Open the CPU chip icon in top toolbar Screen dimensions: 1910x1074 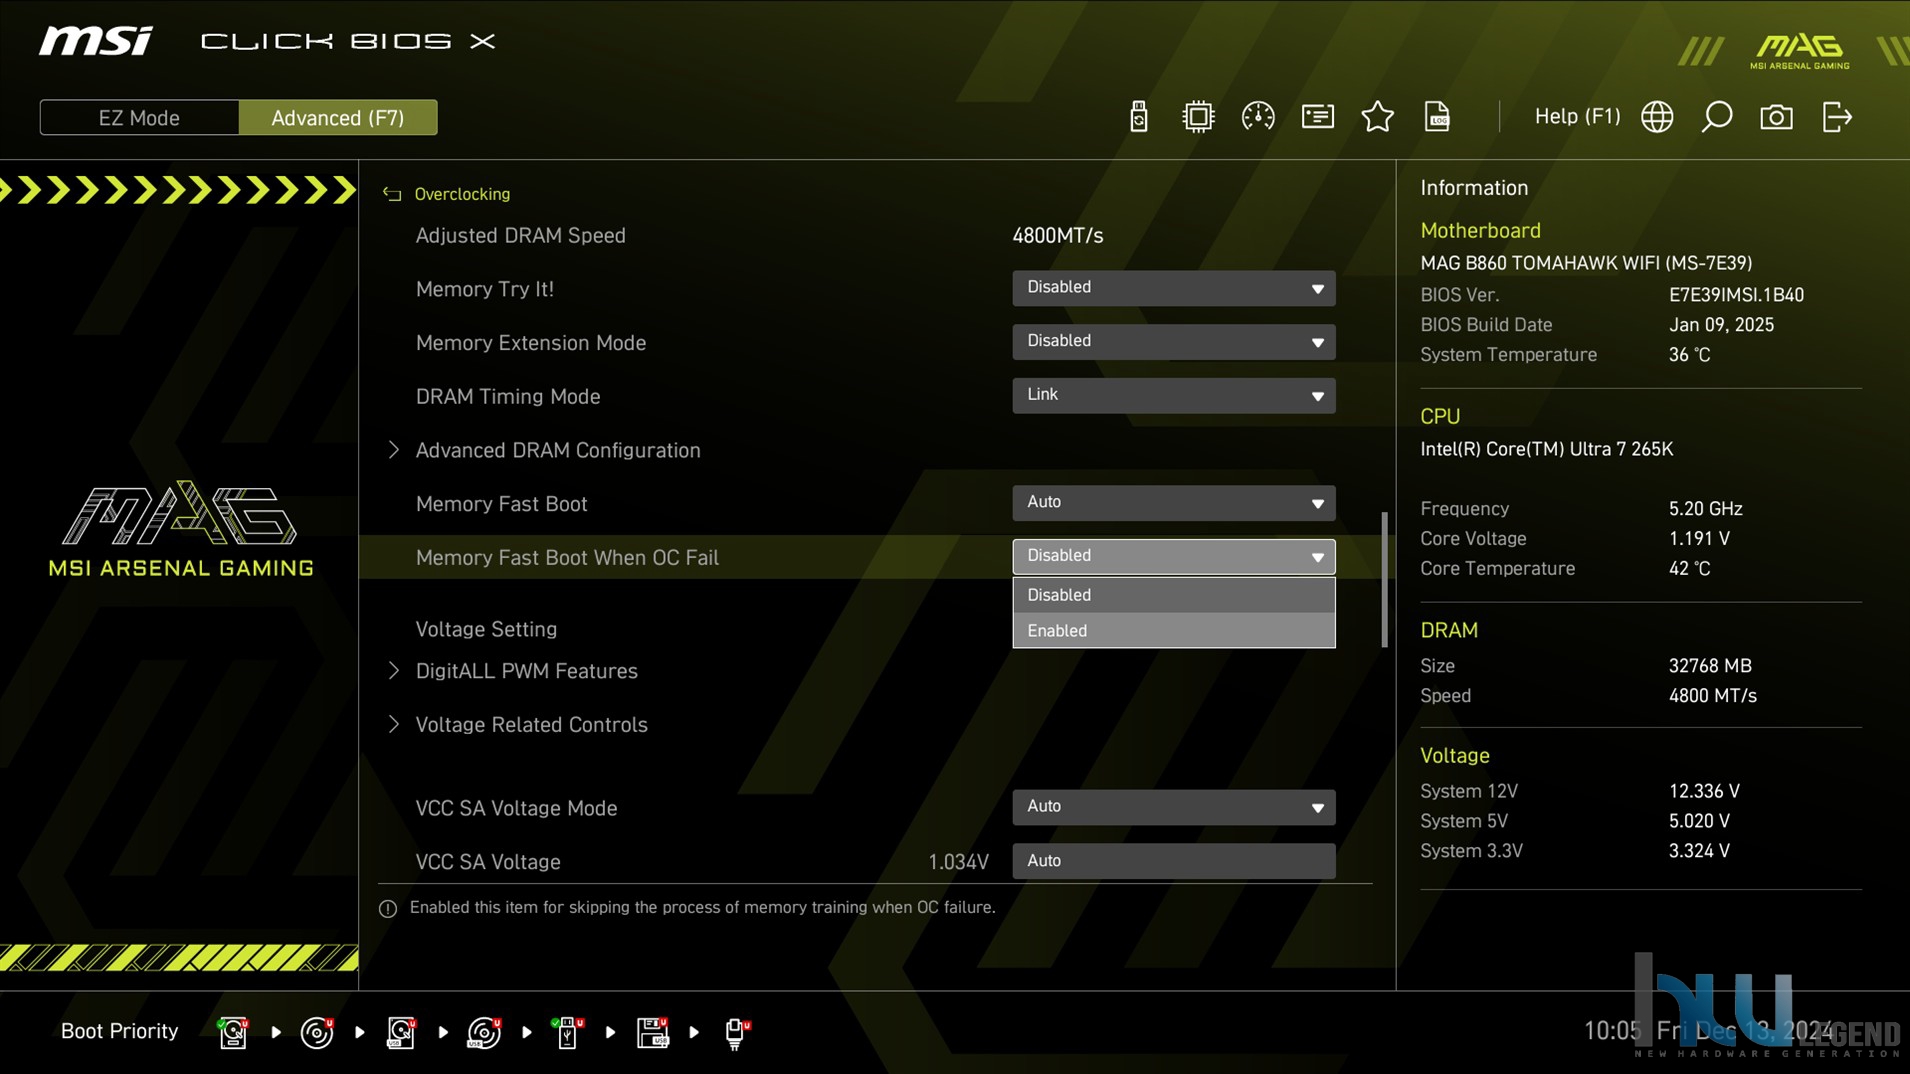click(x=1198, y=117)
